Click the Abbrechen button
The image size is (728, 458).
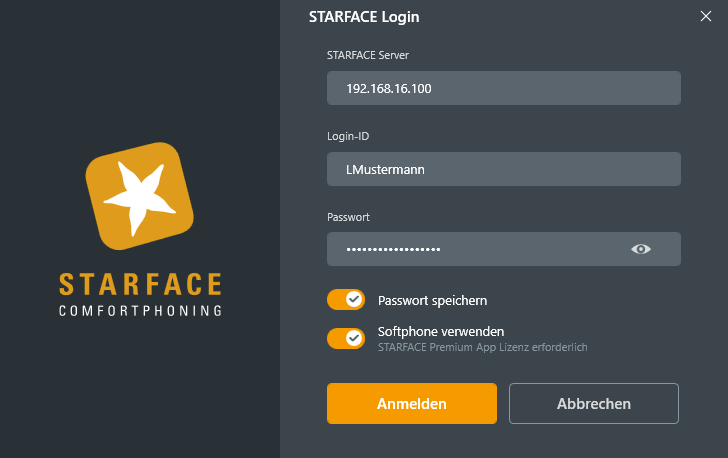coord(594,403)
